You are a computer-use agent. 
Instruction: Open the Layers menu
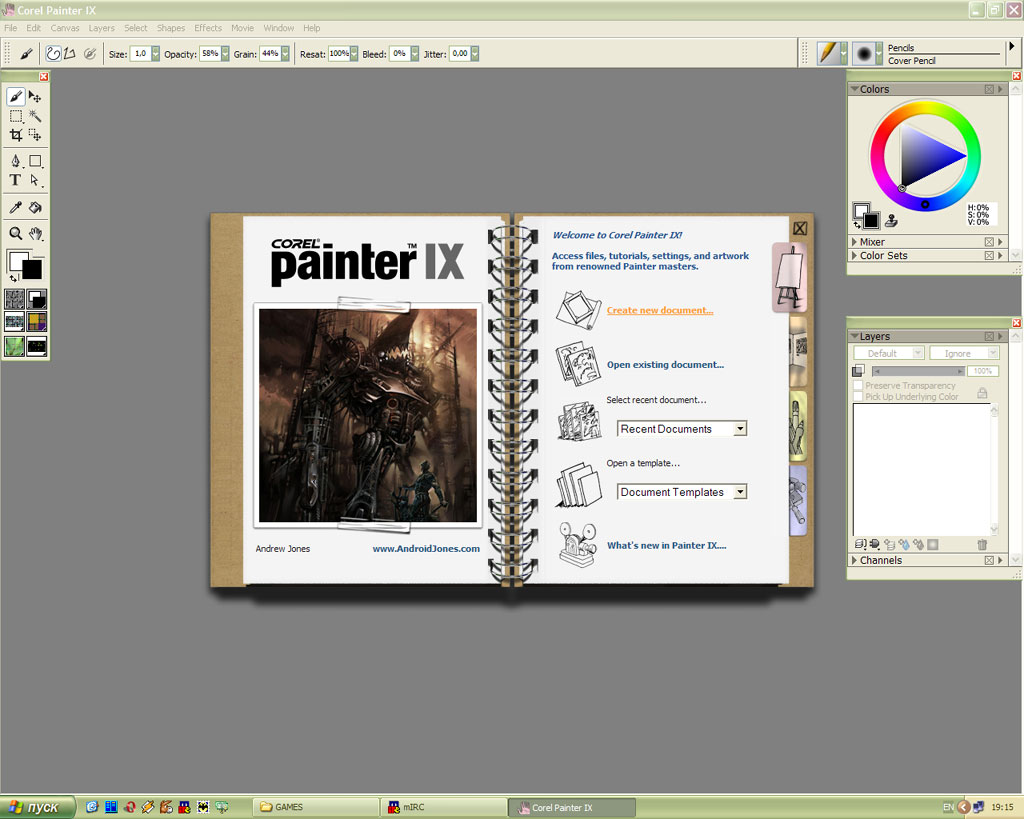pos(101,28)
